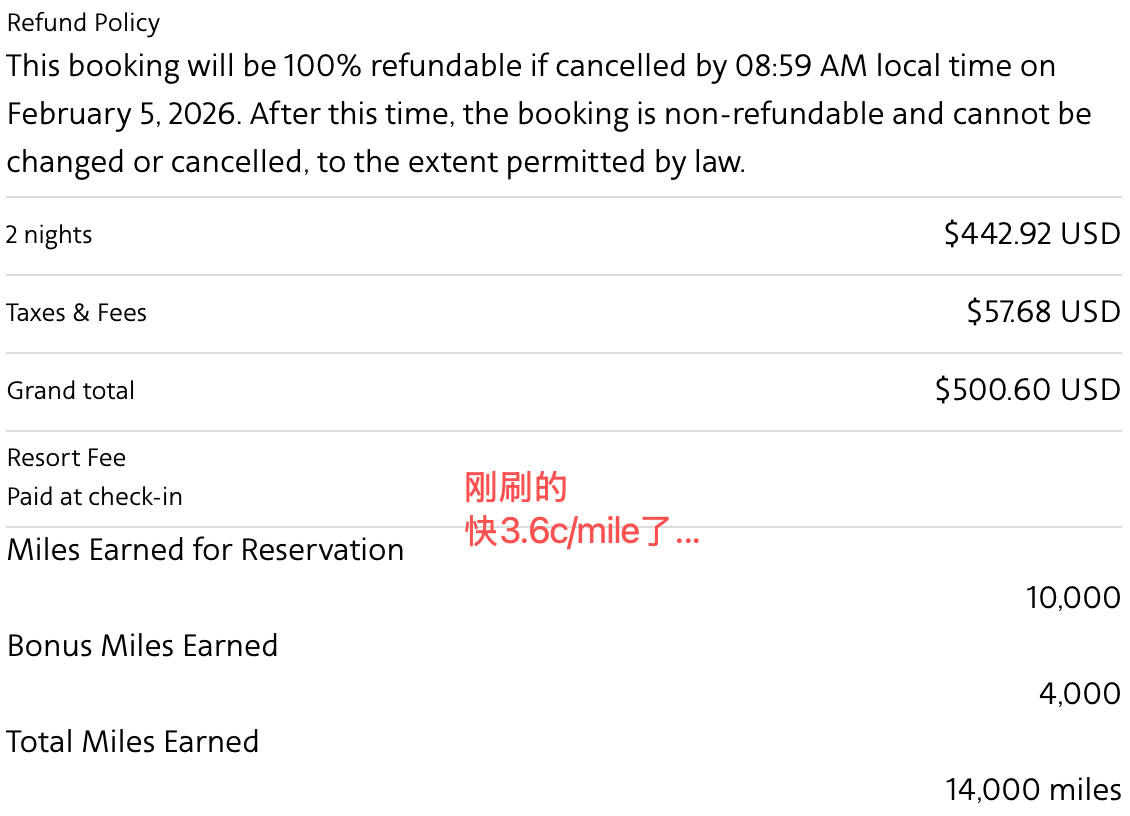This screenshot has width=1130, height=816.
Task: Select the 2 nights label
Action: point(49,235)
